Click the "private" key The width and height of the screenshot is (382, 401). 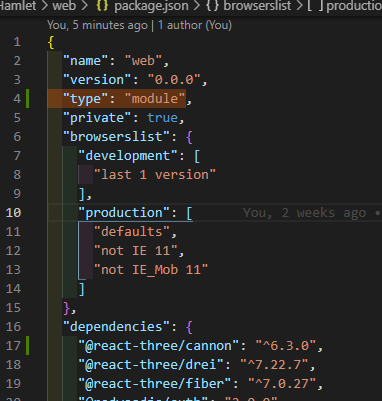tap(97, 118)
